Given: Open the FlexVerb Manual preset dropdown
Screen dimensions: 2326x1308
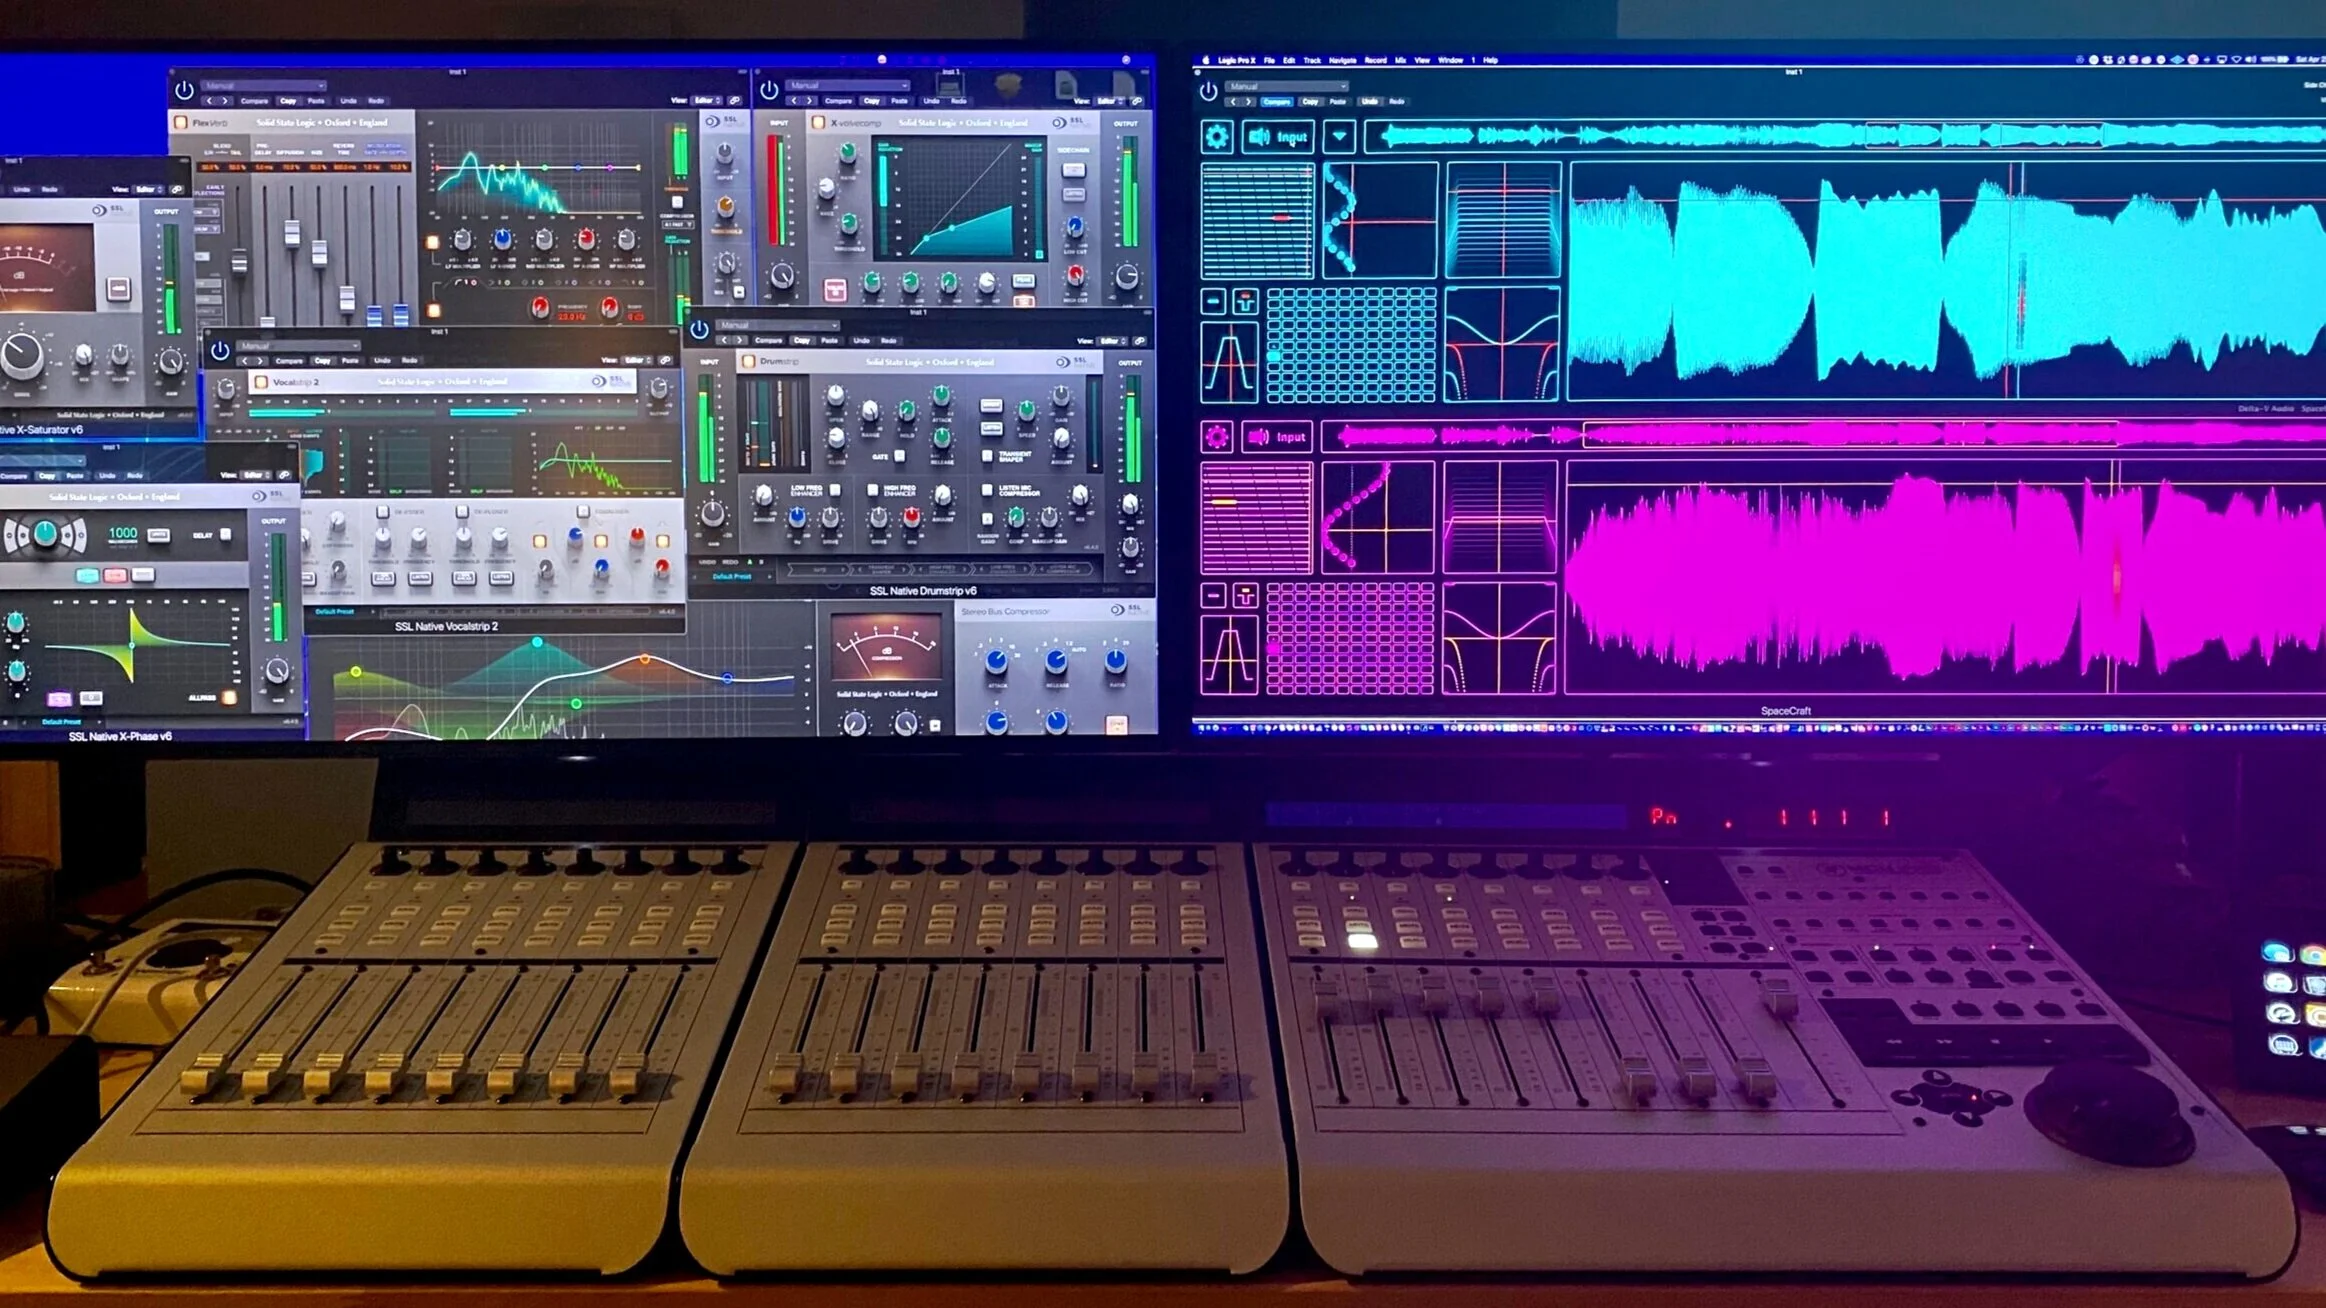Looking at the screenshot, I should coord(262,86).
